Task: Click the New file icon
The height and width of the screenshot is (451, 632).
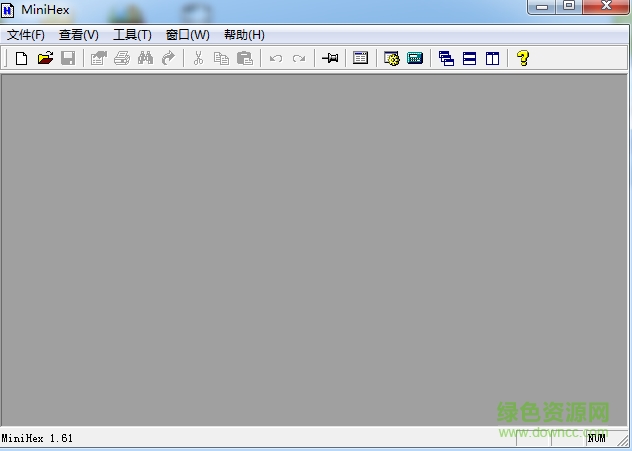Action: pyautogui.click(x=21, y=59)
